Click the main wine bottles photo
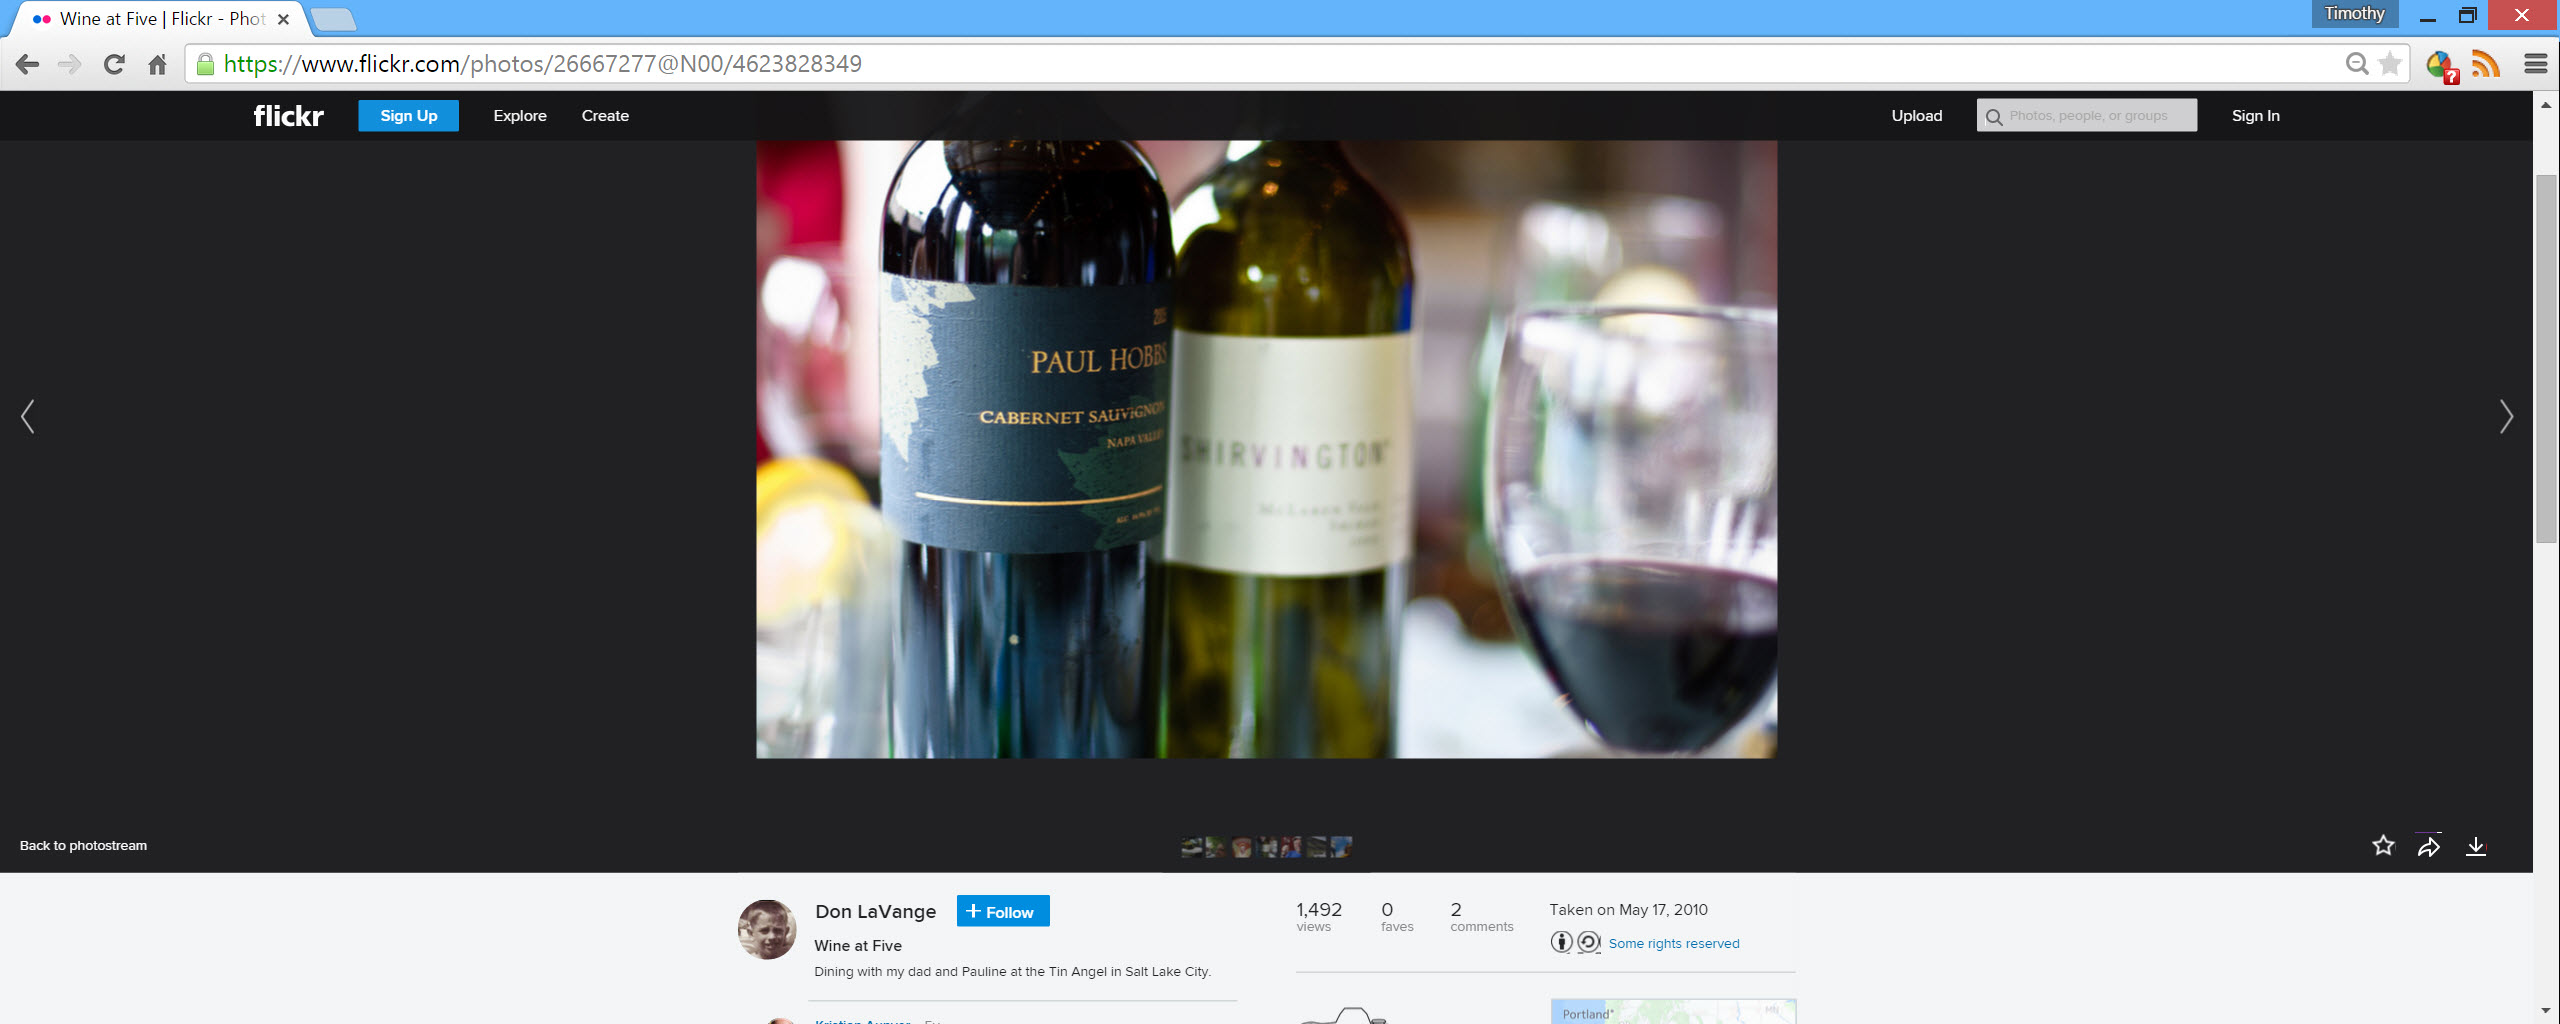Viewport: 2560px width, 1024px height. click(x=1266, y=449)
